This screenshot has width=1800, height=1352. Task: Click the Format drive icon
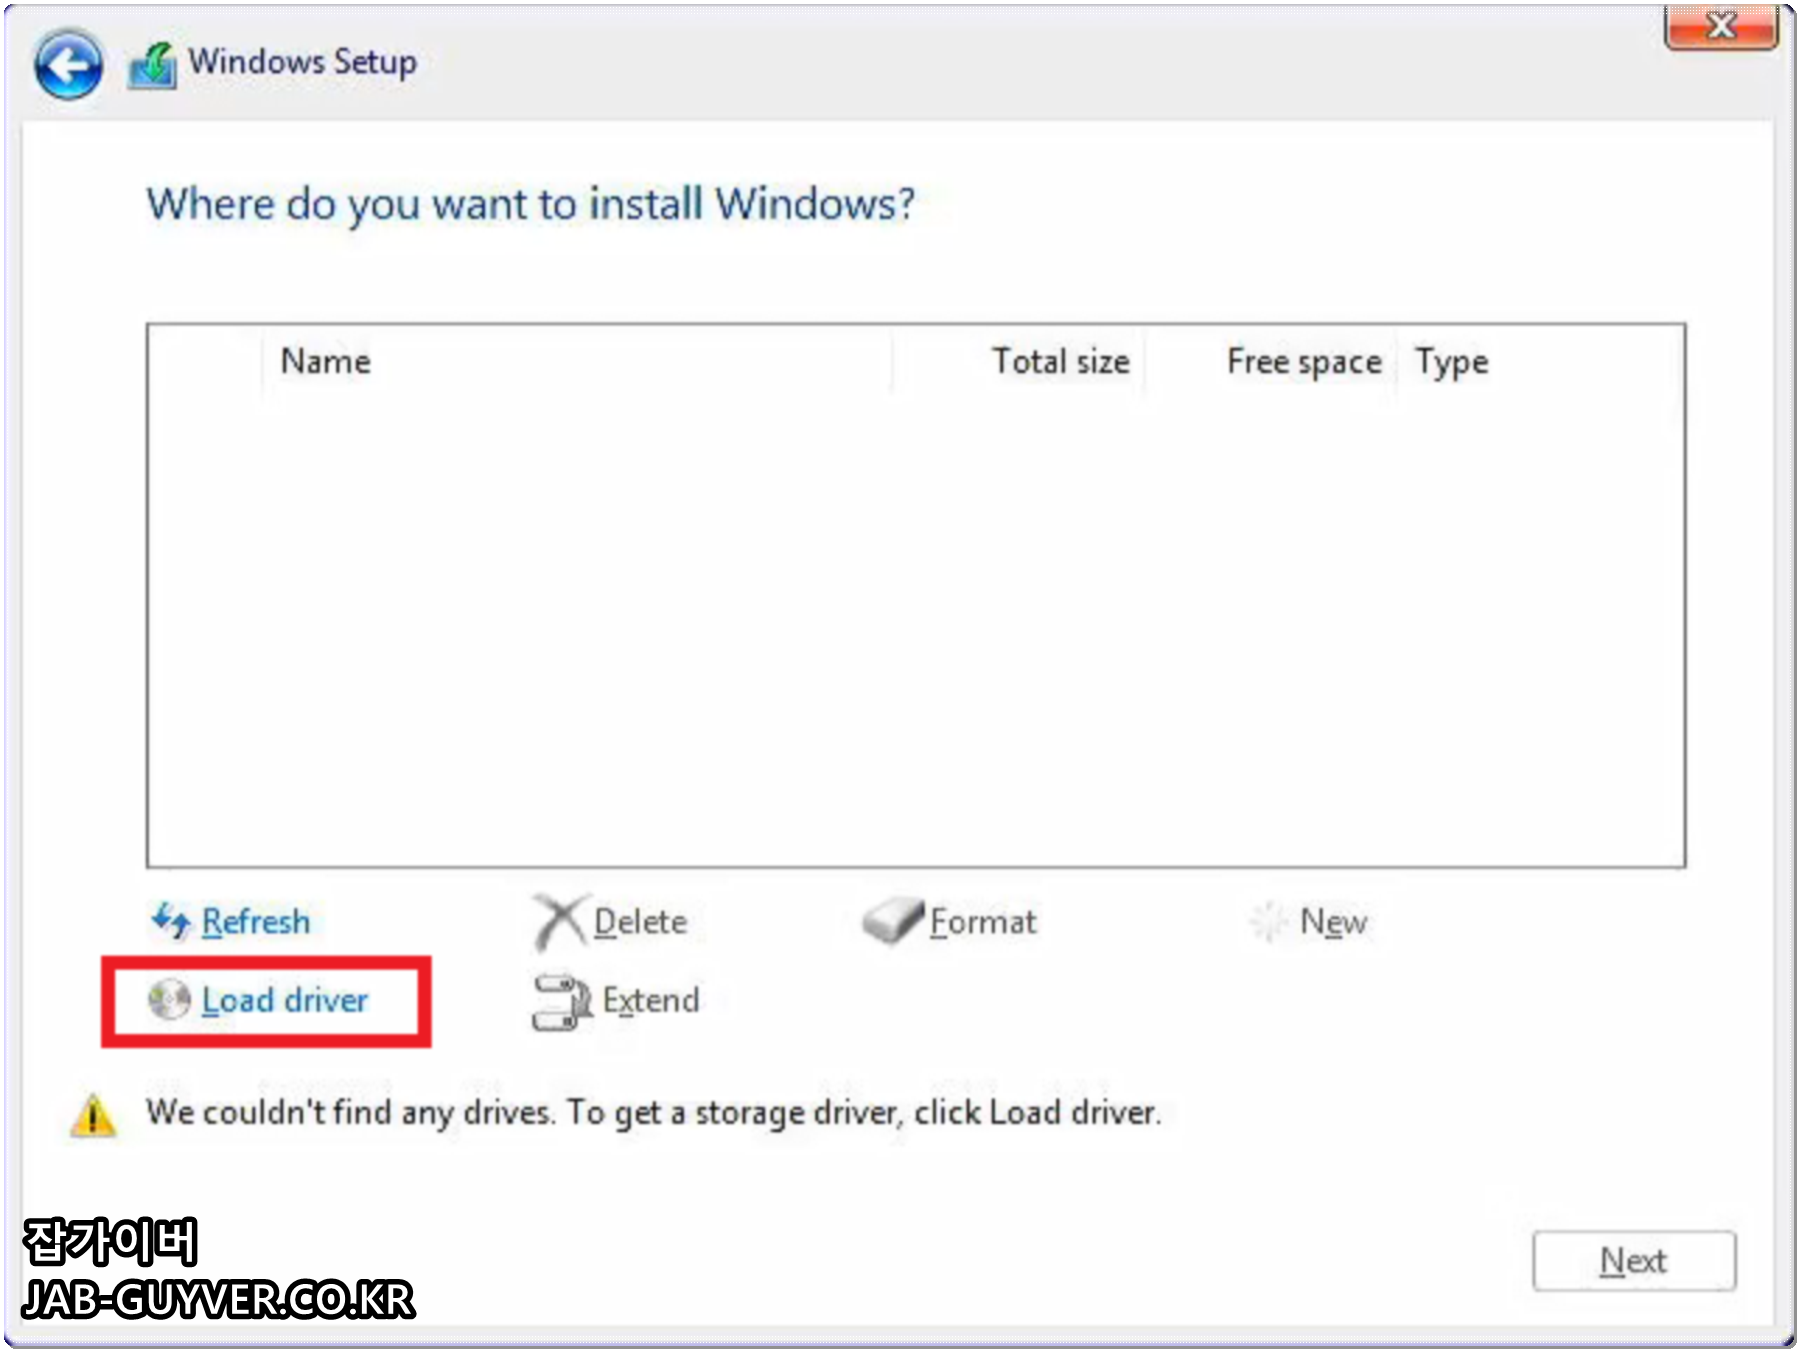pos(892,920)
